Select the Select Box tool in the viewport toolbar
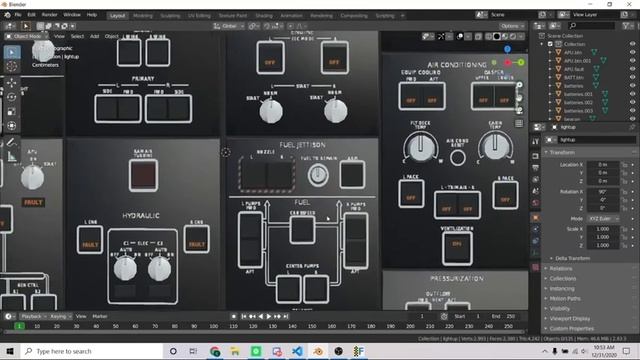Image resolution: width=640 pixels, height=360 pixels. pos(11,52)
